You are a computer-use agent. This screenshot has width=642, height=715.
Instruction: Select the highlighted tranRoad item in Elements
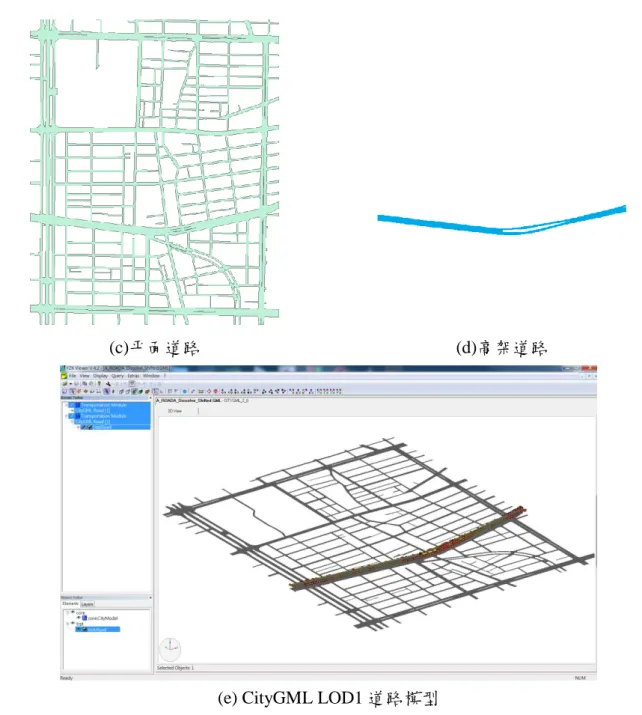98,629
